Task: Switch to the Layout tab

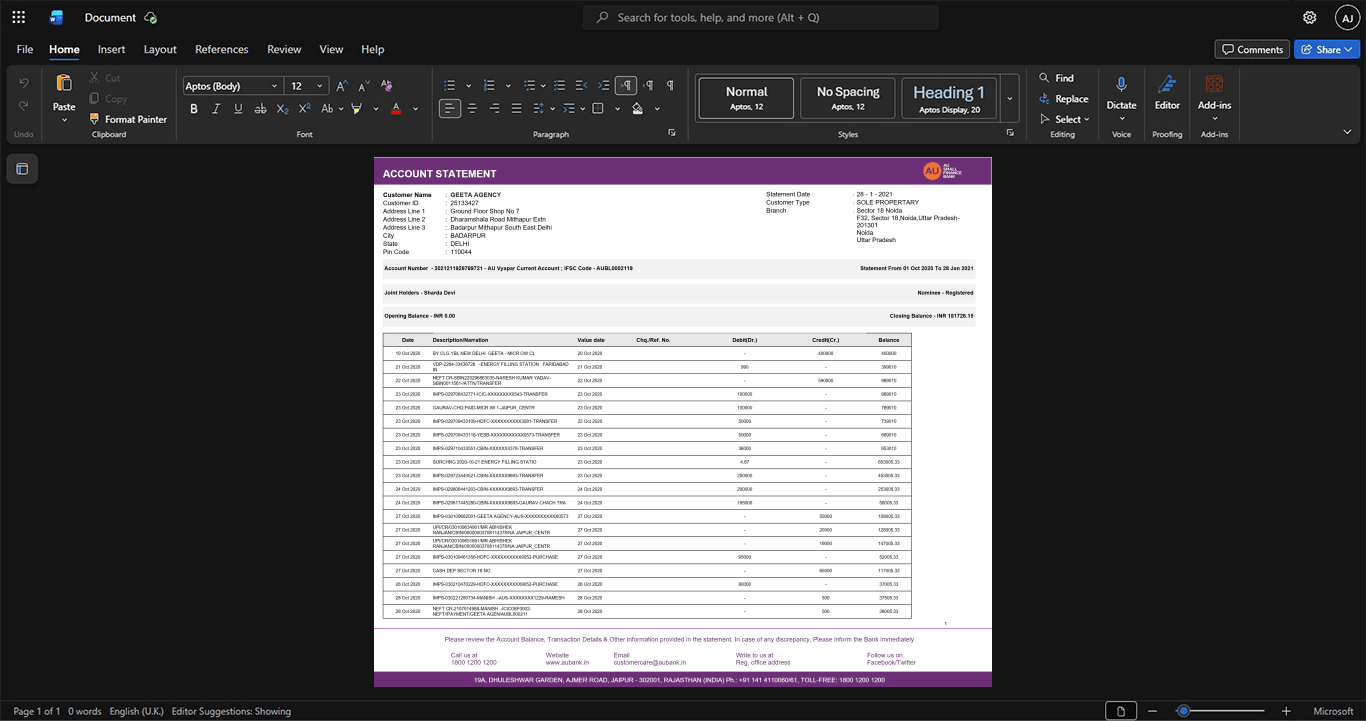Action: point(160,49)
